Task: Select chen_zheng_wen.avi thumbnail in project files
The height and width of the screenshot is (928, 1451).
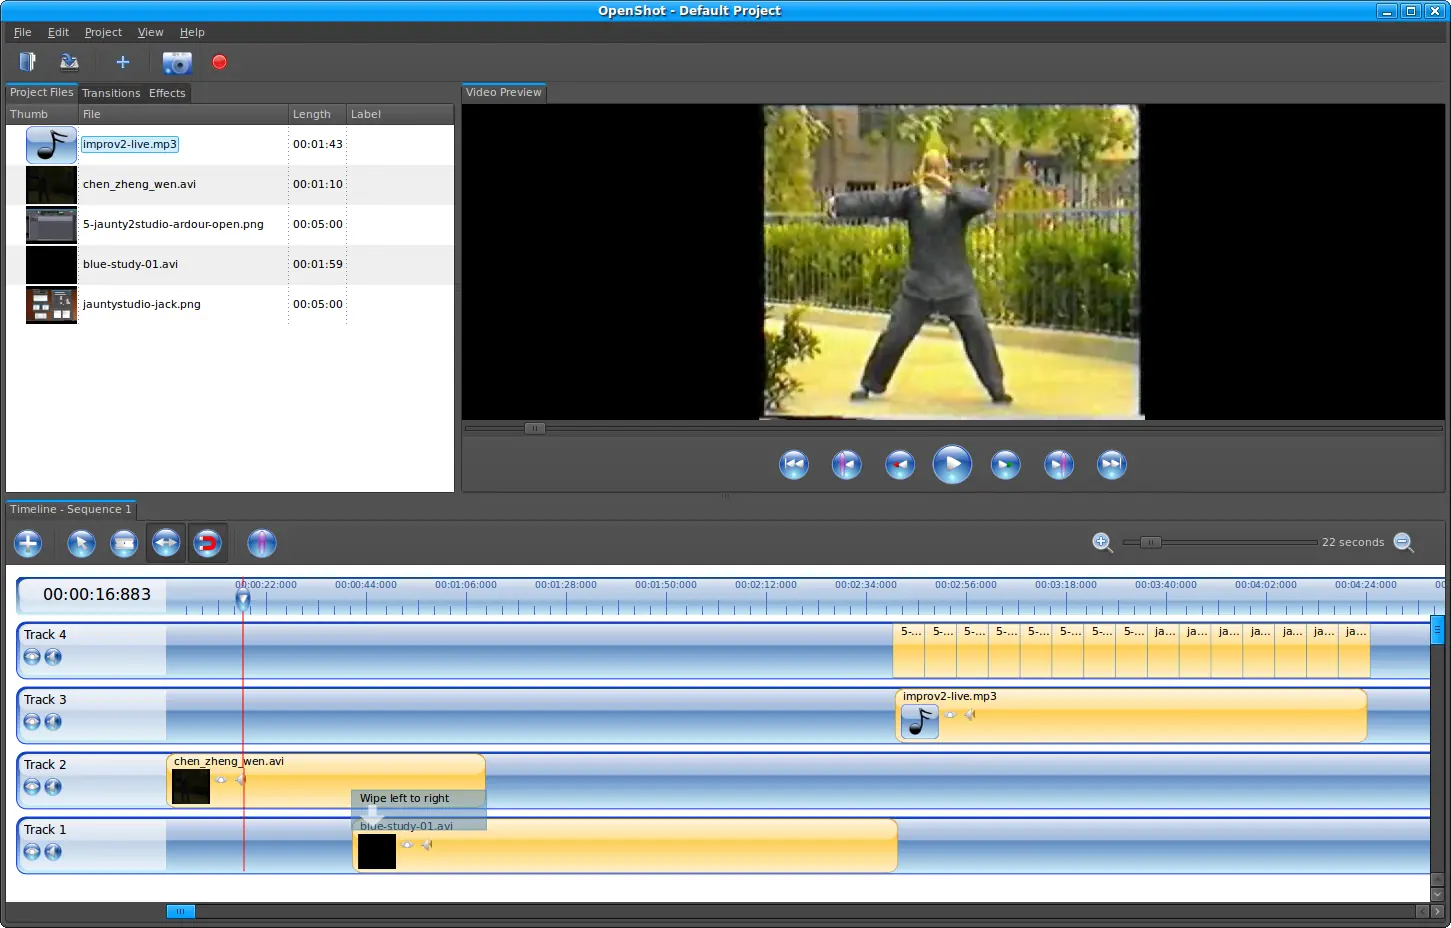Action: point(51,185)
